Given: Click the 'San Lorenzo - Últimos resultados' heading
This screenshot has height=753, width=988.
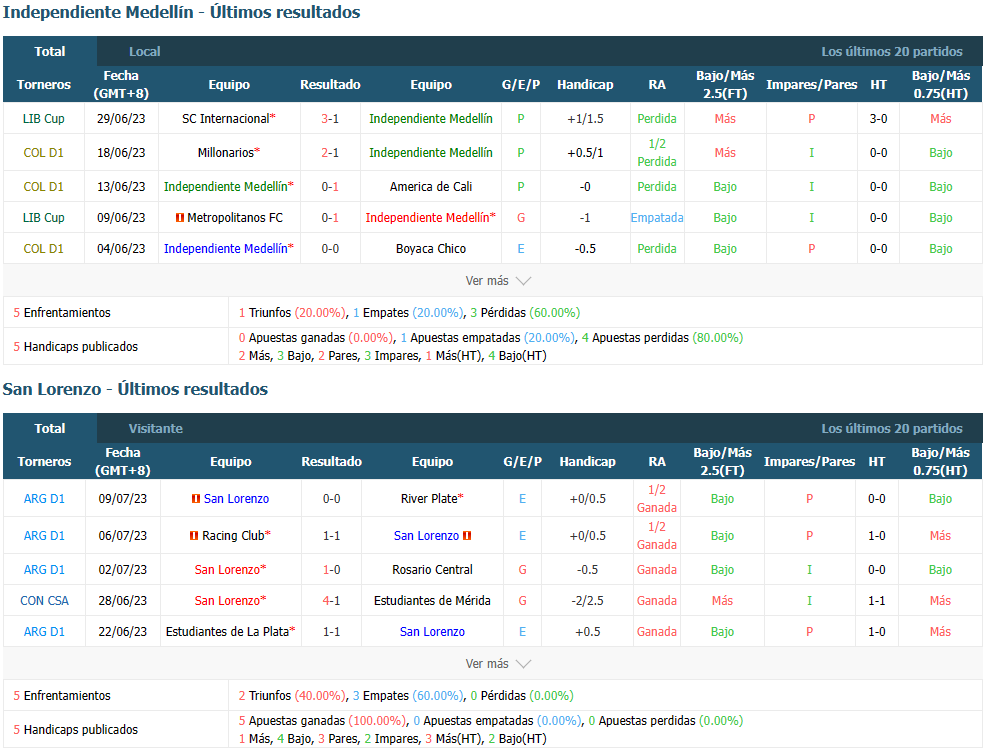Looking at the screenshot, I should pyautogui.click(x=135, y=389).
